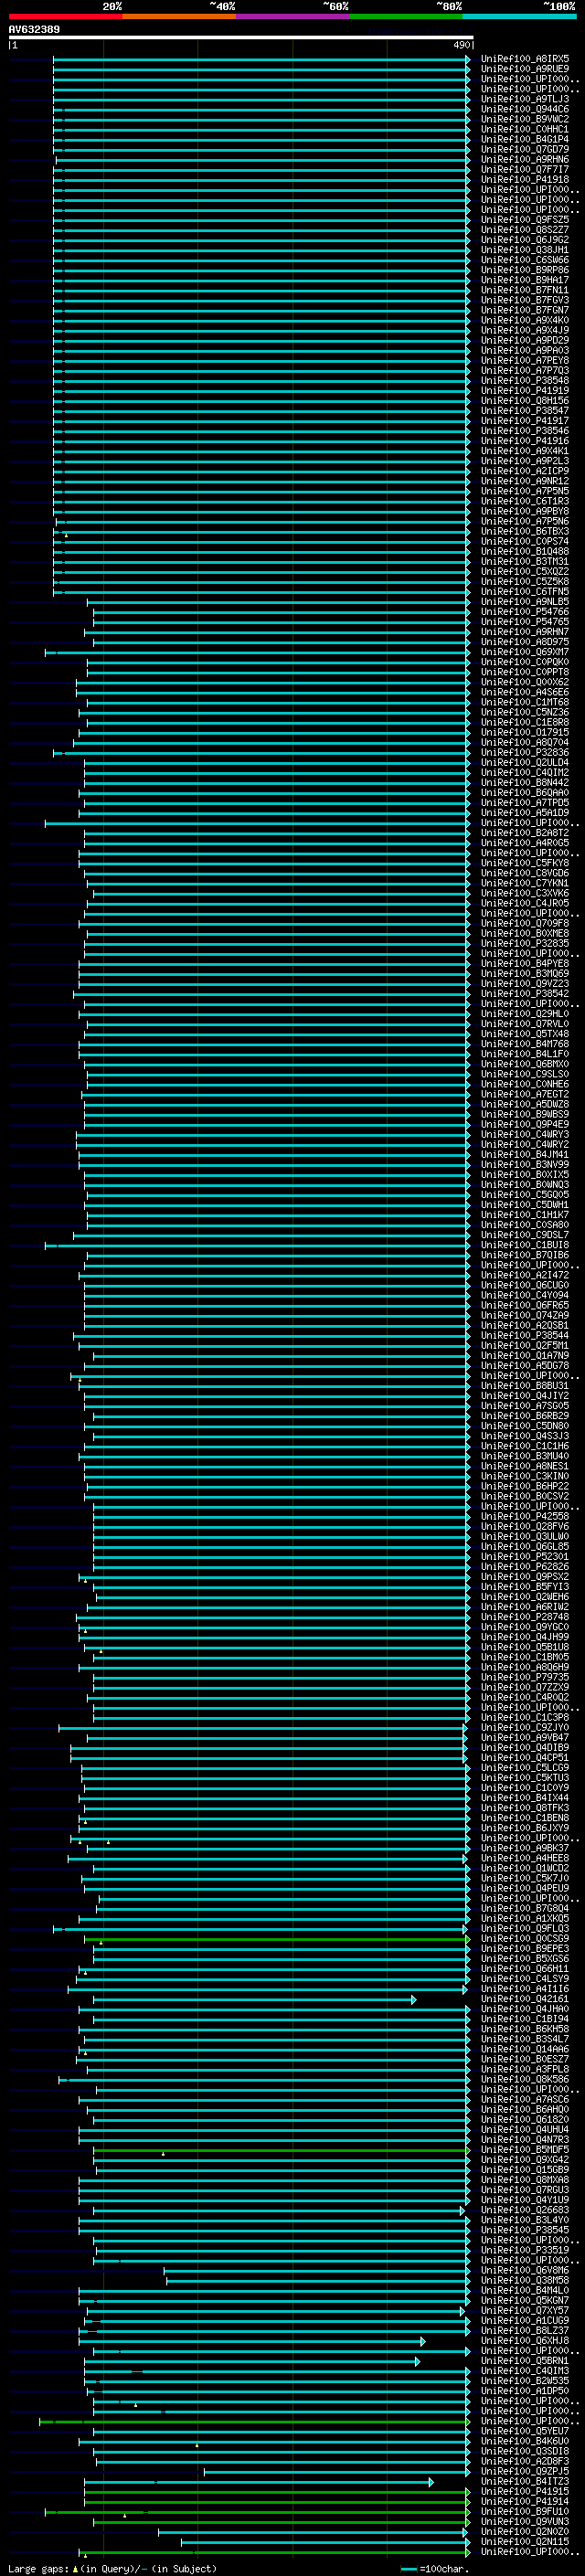Open UniRef100_A7PEY8 label
The image size is (585, 2576).
click(x=525, y=360)
